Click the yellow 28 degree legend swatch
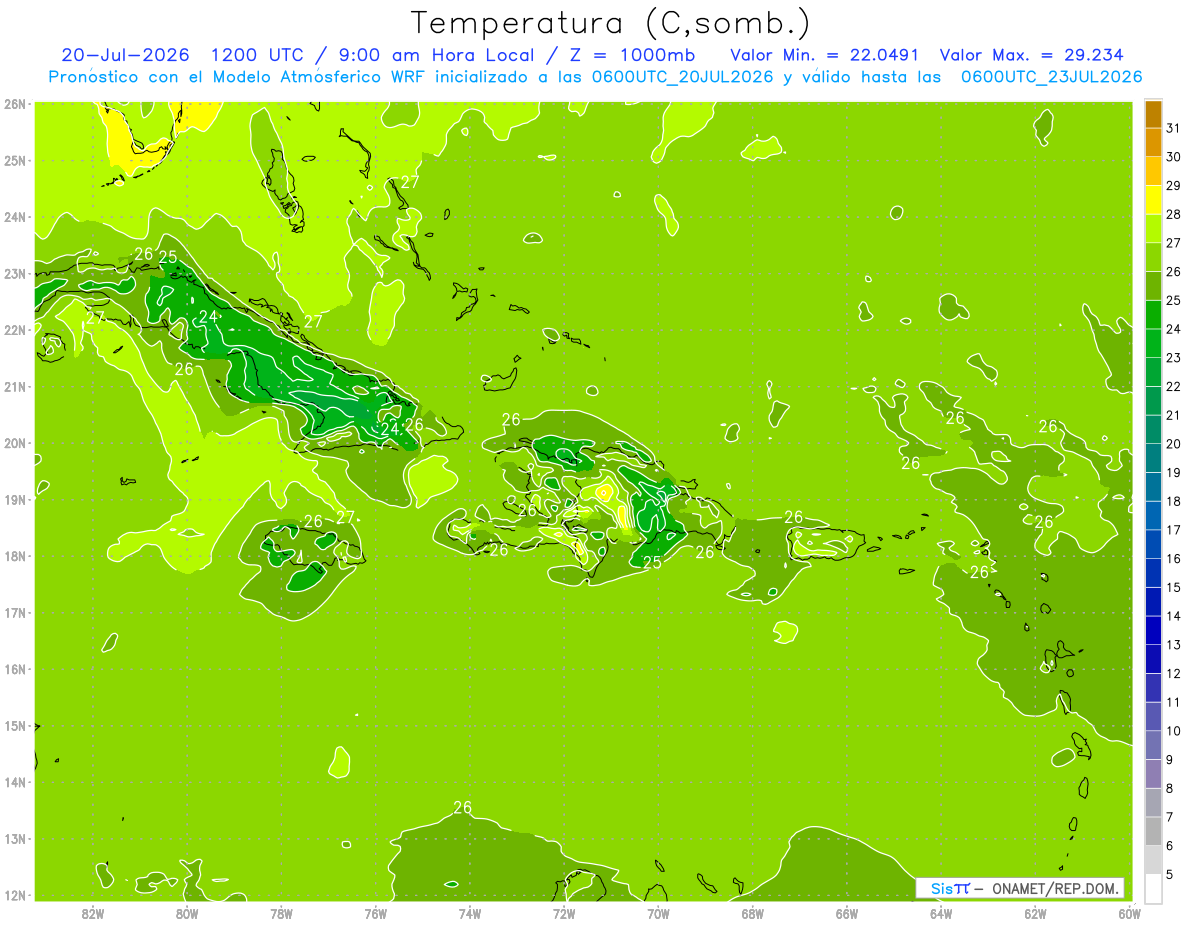This screenshot has width=1200, height=927. 1153,200
